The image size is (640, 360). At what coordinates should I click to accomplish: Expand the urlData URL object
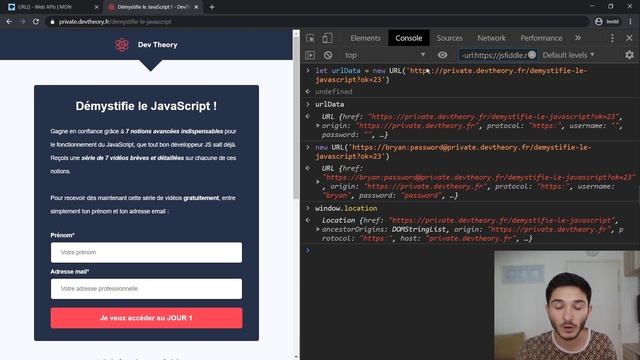click(318, 126)
